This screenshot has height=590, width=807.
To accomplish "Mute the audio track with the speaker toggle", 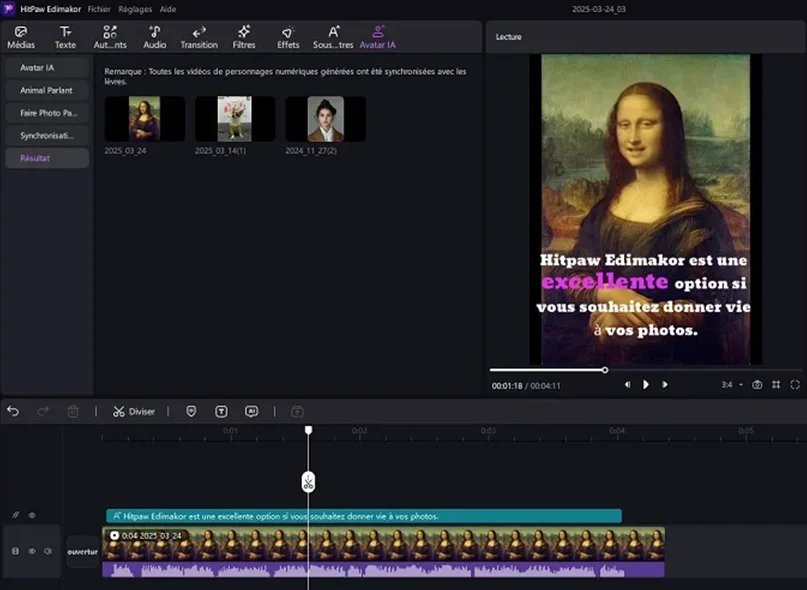I will click(46, 551).
